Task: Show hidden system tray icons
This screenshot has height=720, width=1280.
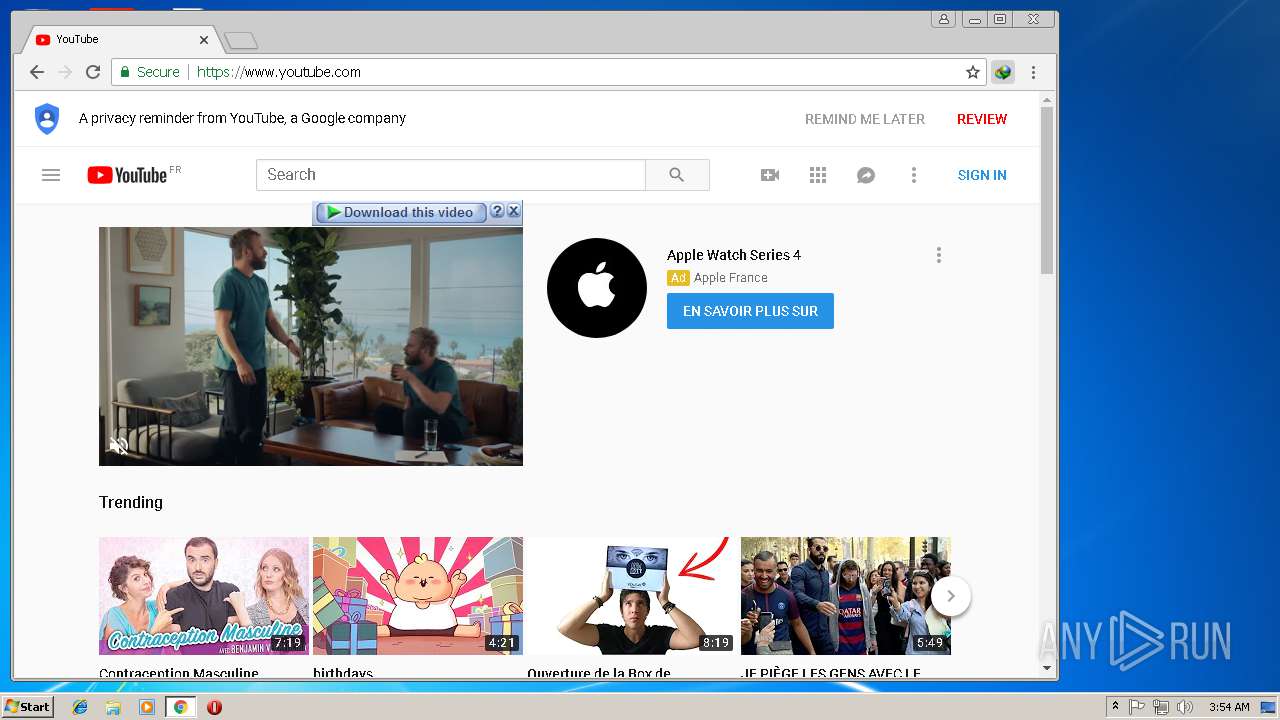Action: click(1115, 707)
